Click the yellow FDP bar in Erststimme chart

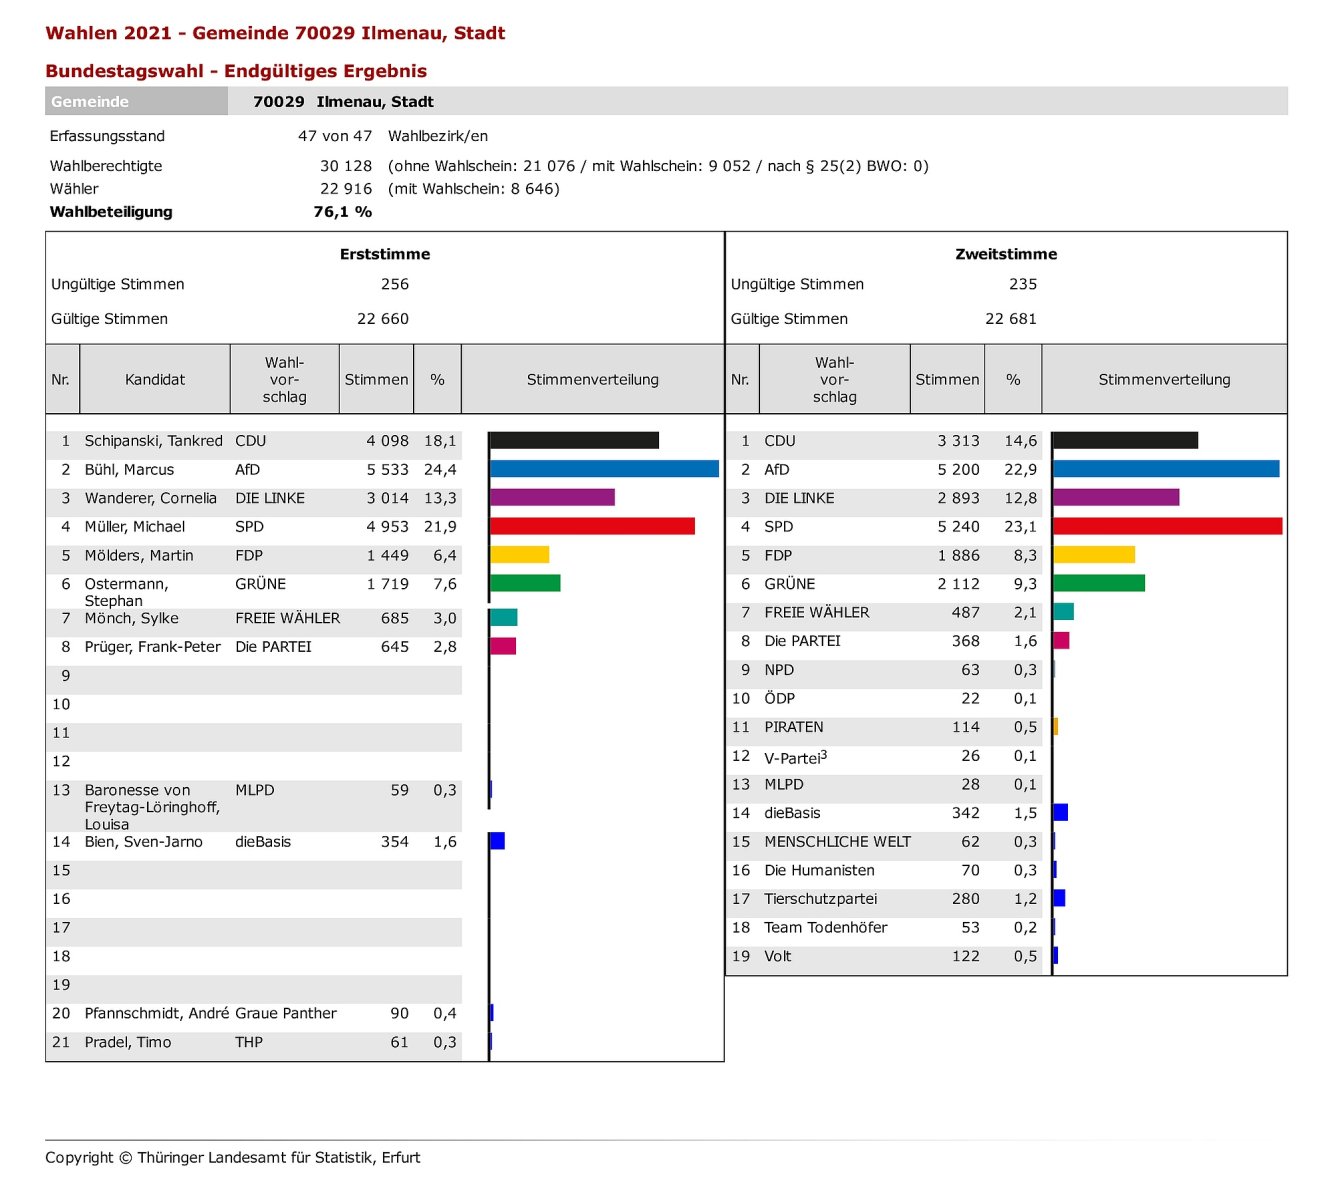click(x=519, y=554)
